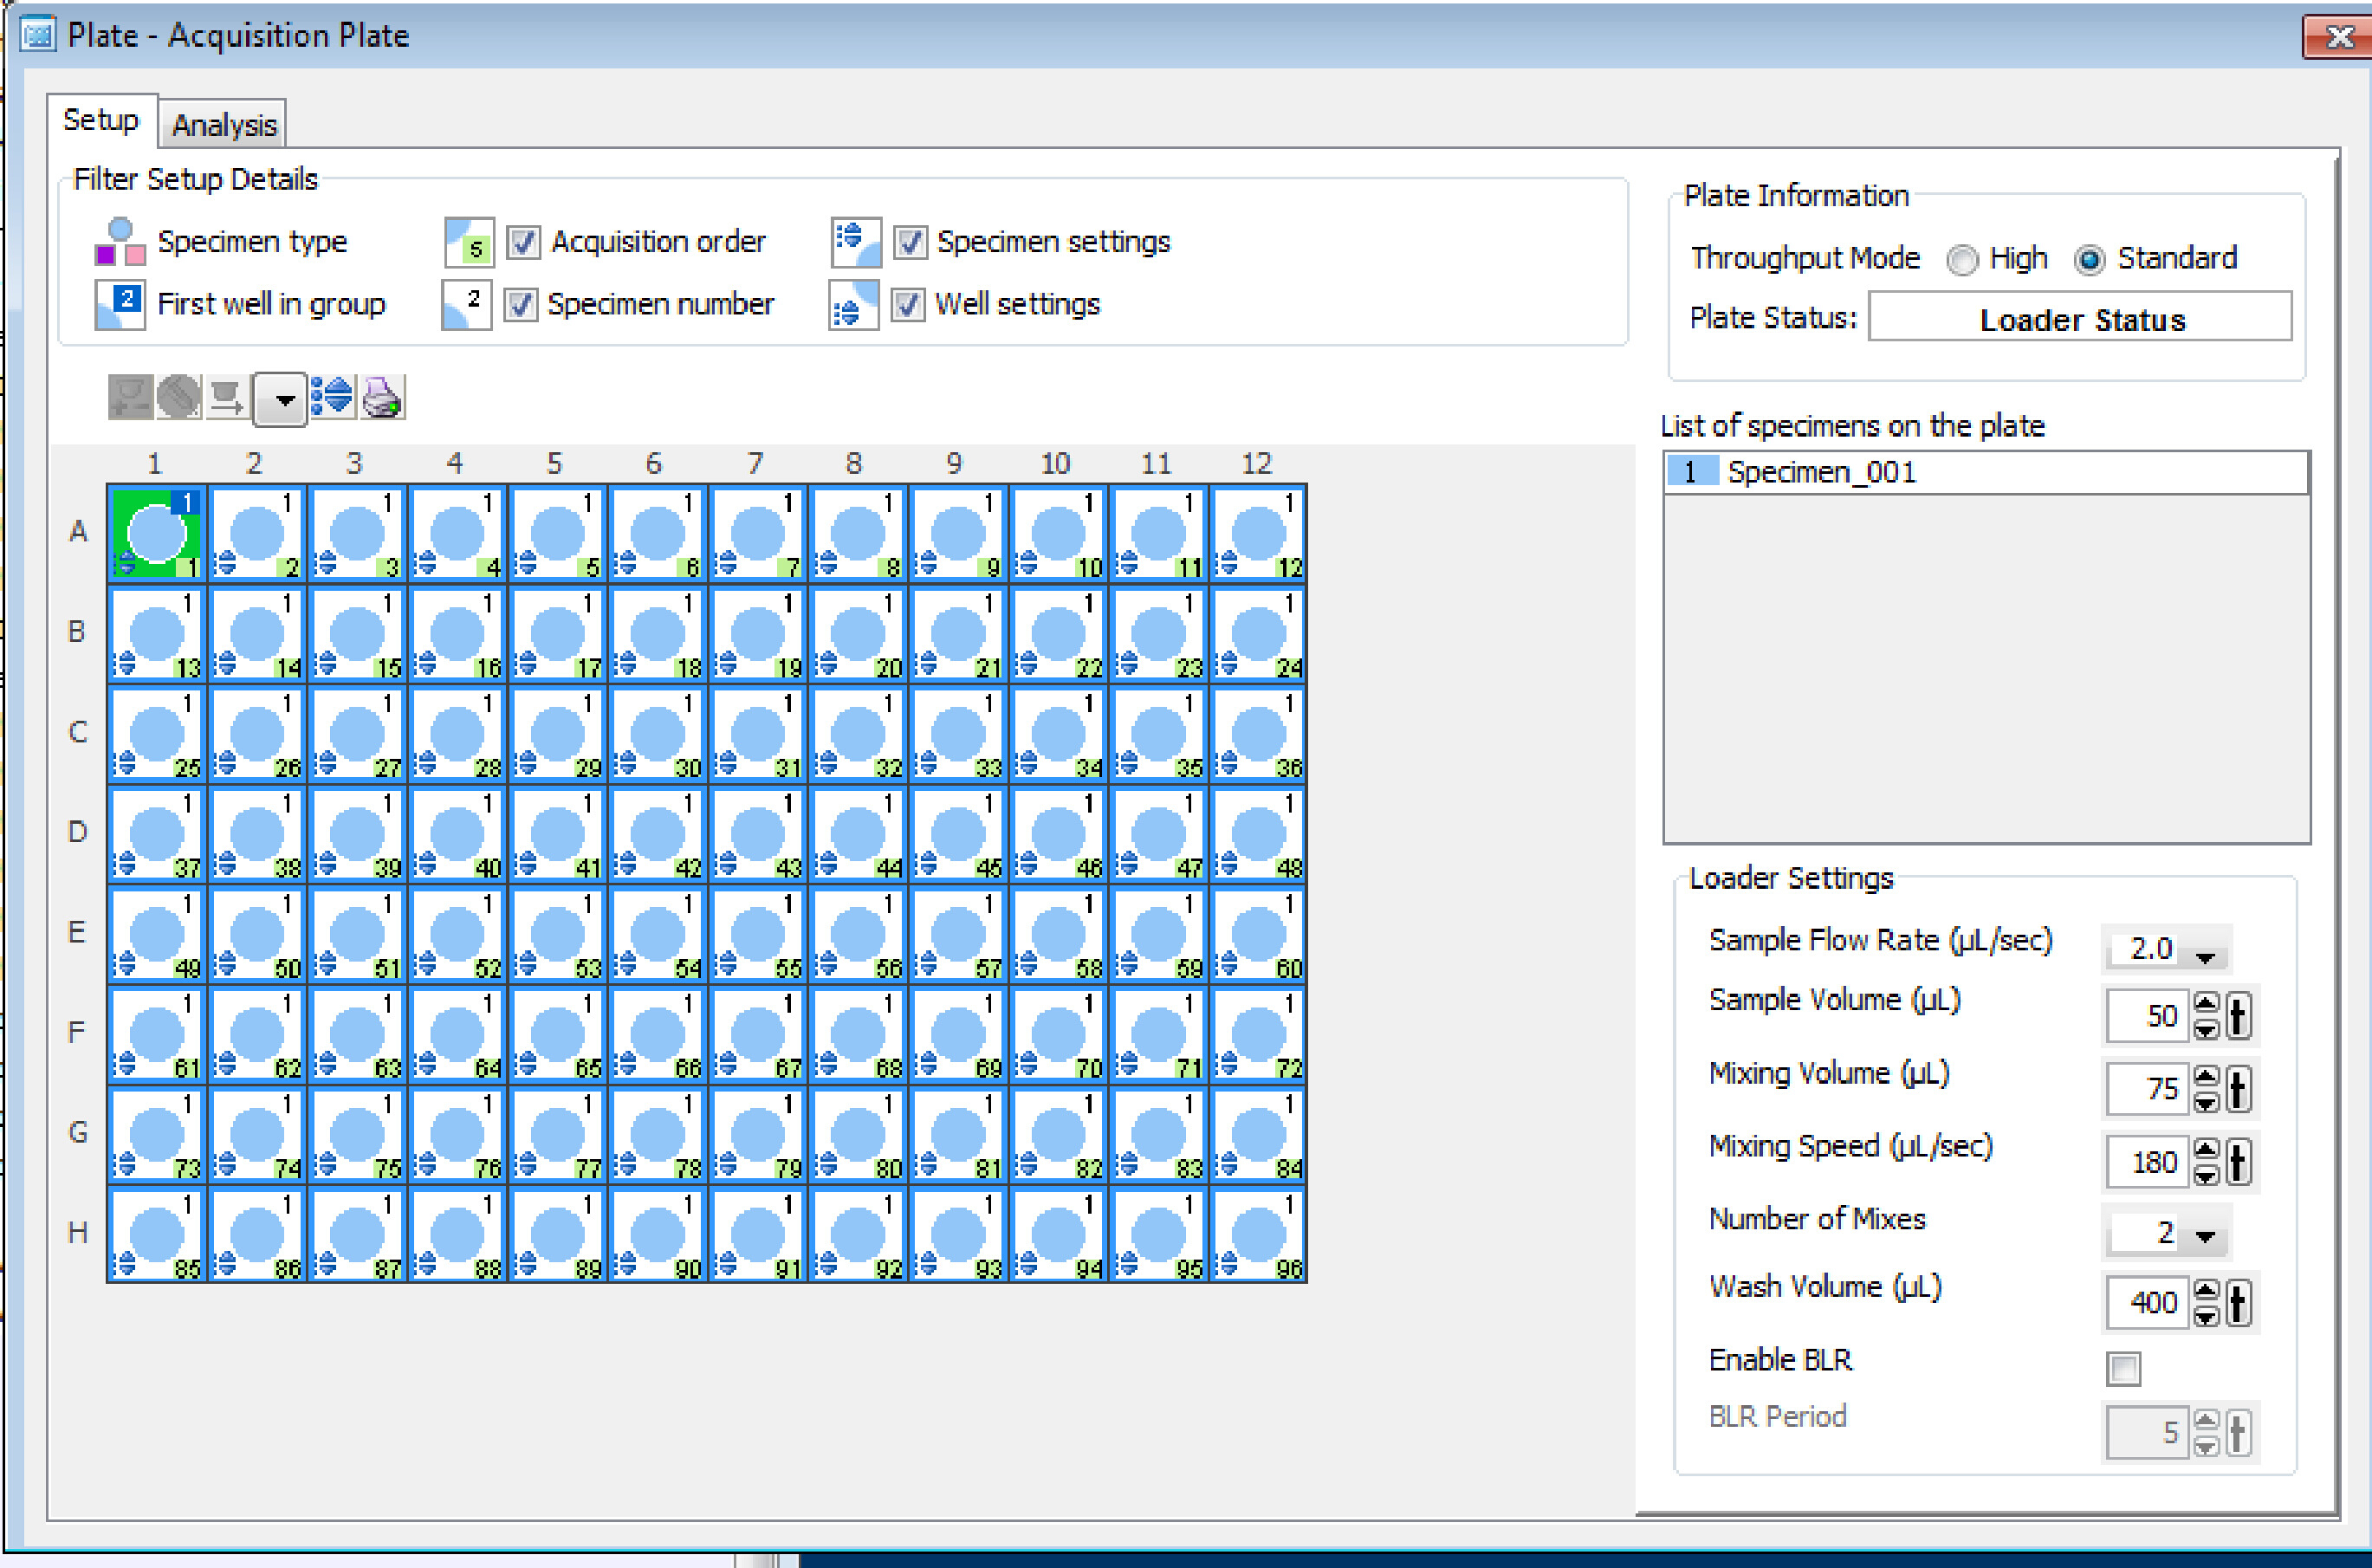Select well A1 on the plate
Image resolution: width=2372 pixels, height=1568 pixels.
(x=157, y=533)
